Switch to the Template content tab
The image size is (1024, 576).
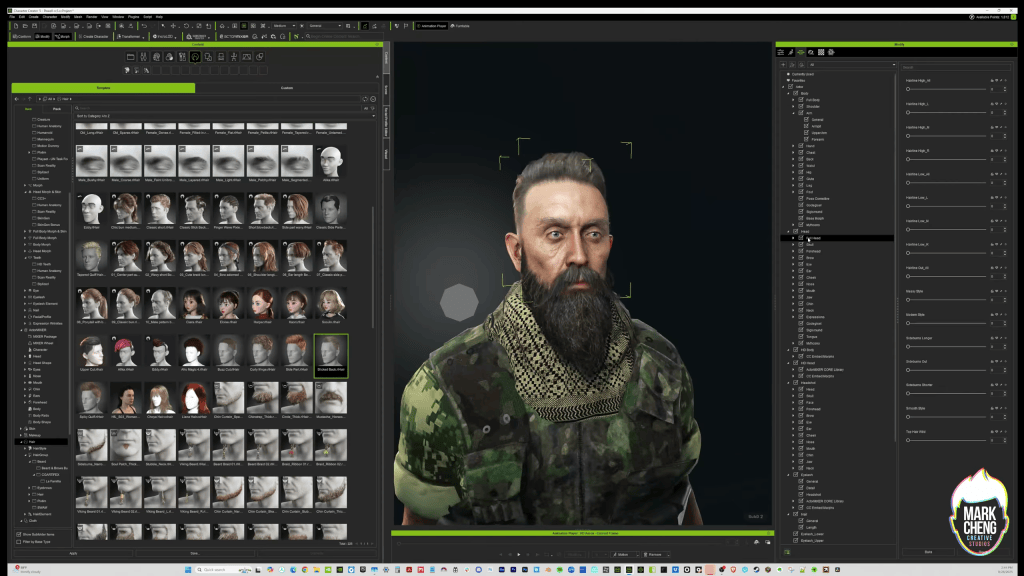tap(103, 88)
